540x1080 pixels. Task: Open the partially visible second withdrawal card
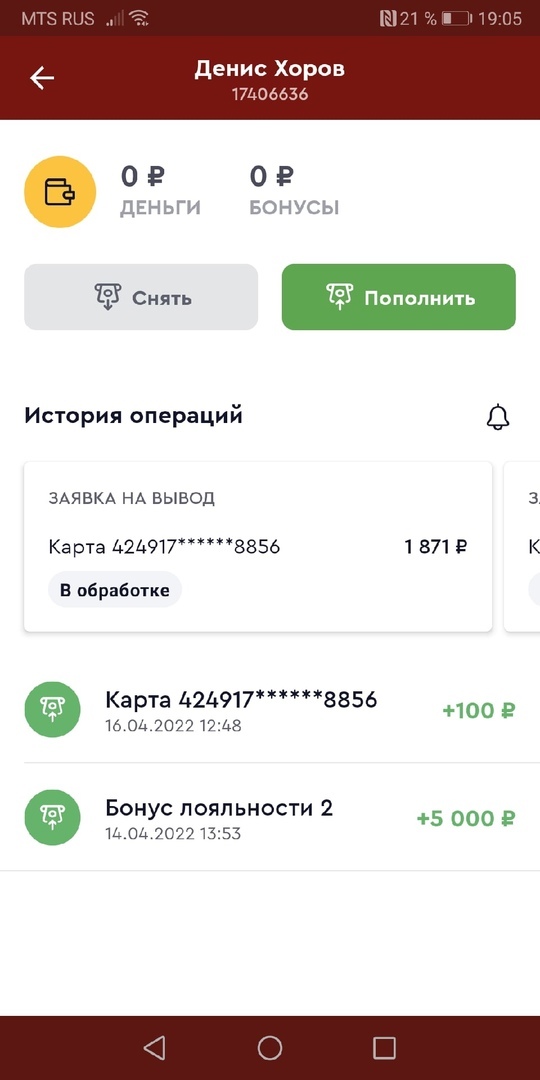point(522,546)
